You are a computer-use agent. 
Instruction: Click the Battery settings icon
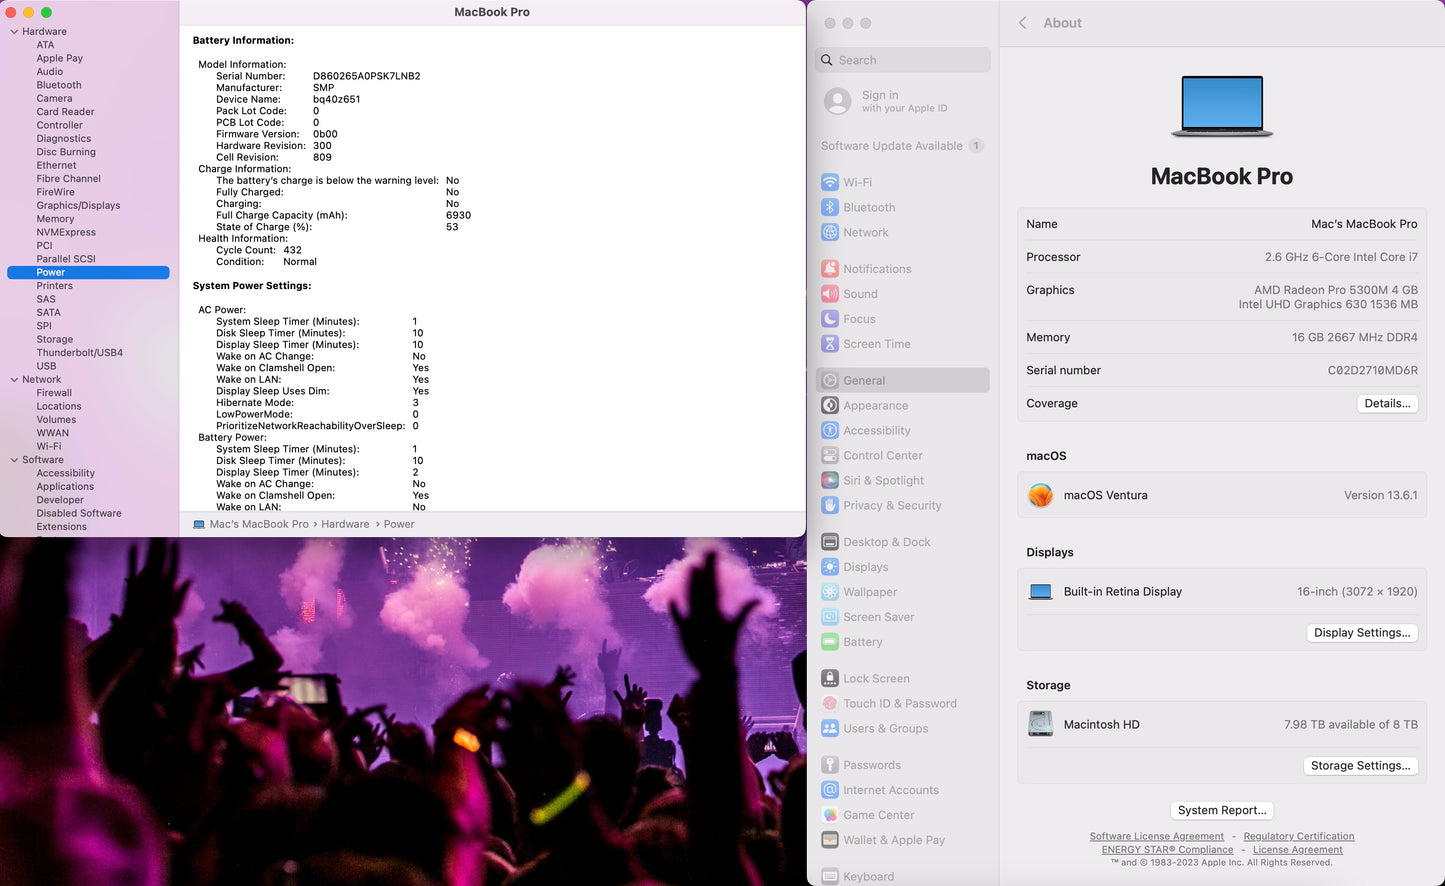(x=829, y=642)
